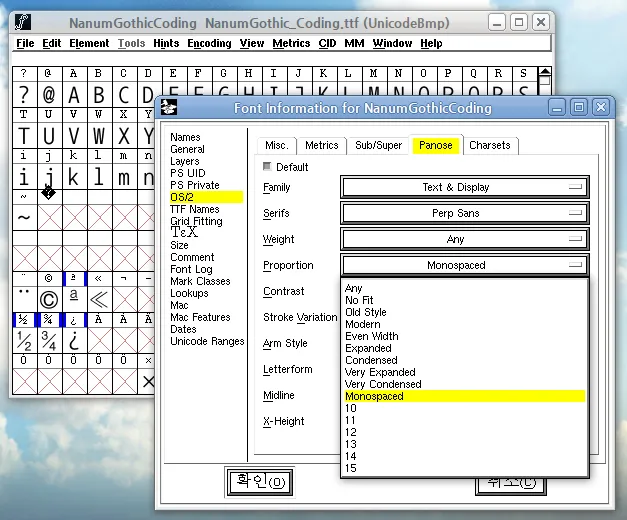The width and height of the screenshot is (627, 520).
Task: Choose Monospaced in Proportion list
Action: 465,396
